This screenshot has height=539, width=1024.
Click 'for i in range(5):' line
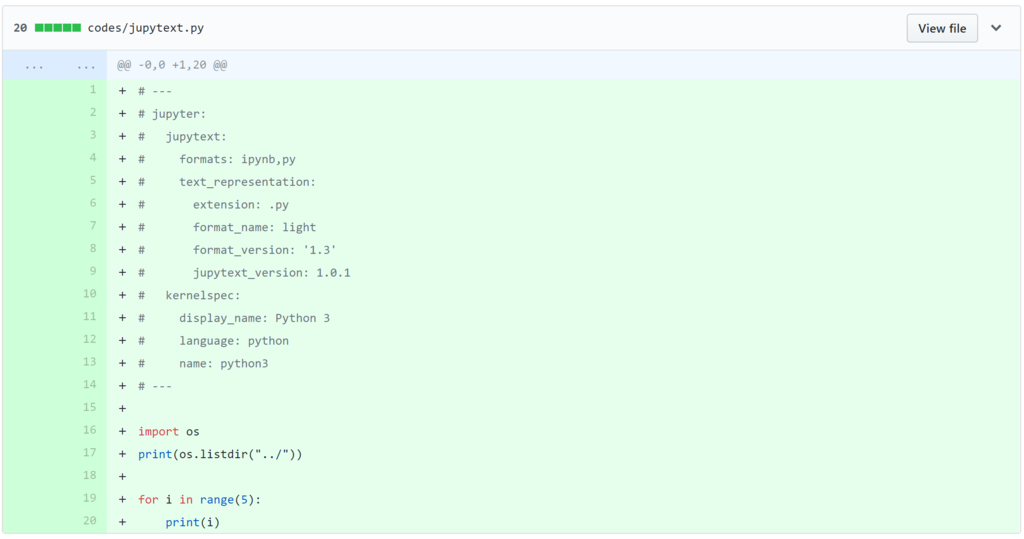(199, 500)
